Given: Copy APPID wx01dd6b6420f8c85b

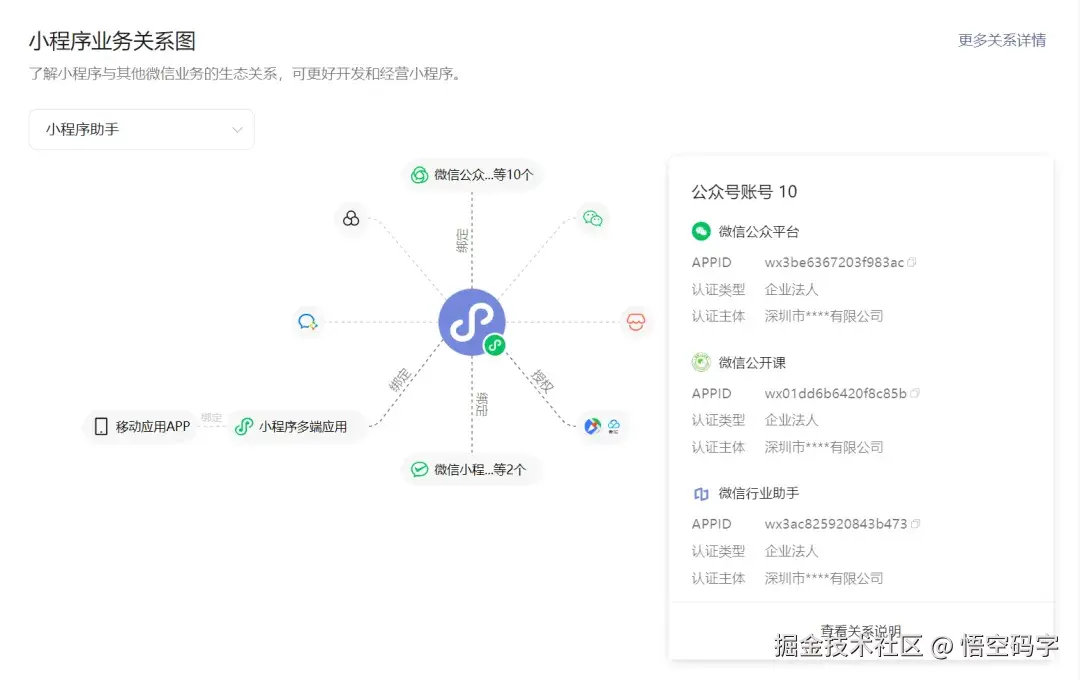Looking at the screenshot, I should pyautogui.click(x=915, y=393).
